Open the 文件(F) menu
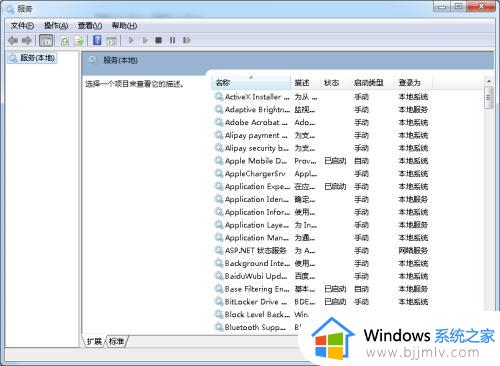Image resolution: width=500 pixels, height=366 pixels. pos(22,26)
